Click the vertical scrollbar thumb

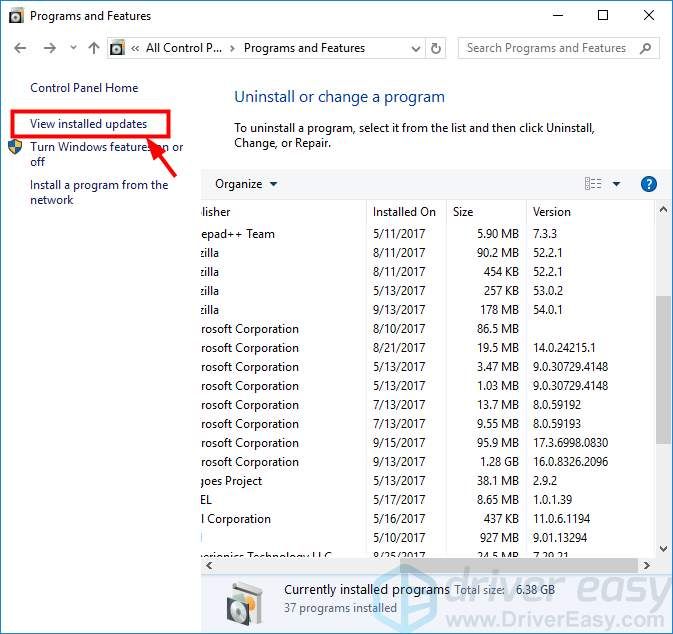(664, 370)
